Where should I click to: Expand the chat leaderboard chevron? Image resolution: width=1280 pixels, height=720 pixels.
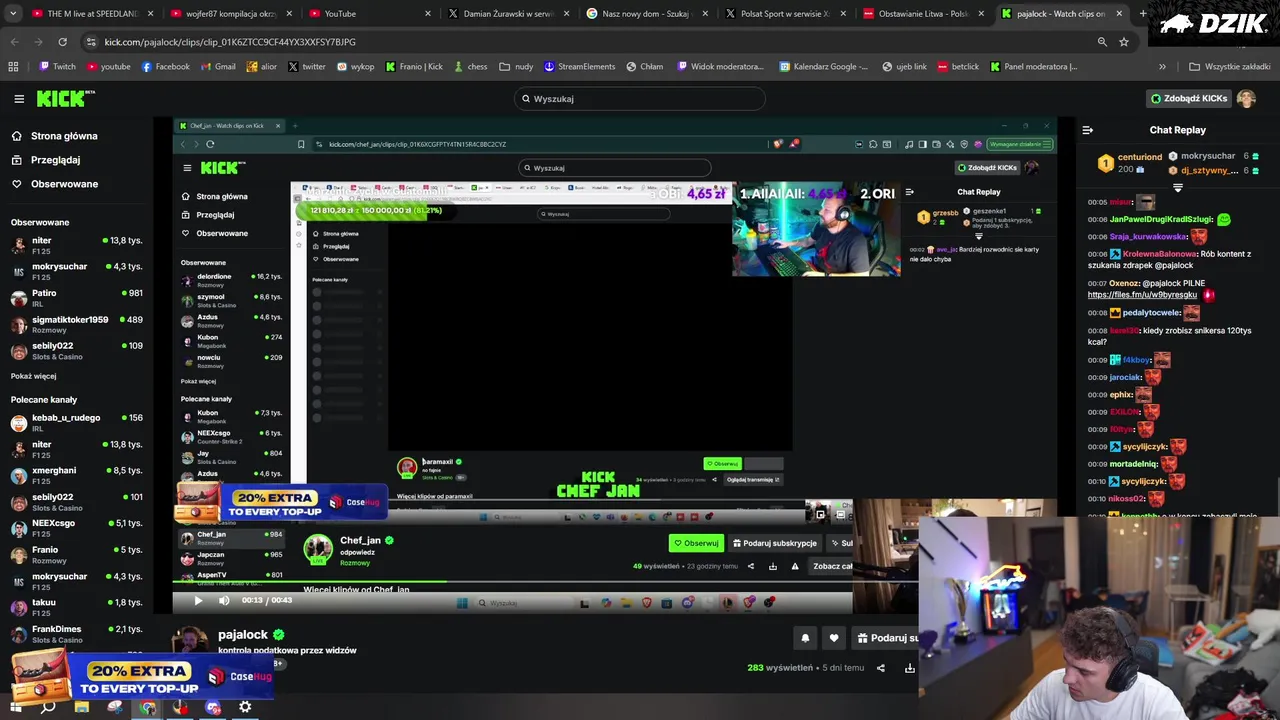[1178, 188]
